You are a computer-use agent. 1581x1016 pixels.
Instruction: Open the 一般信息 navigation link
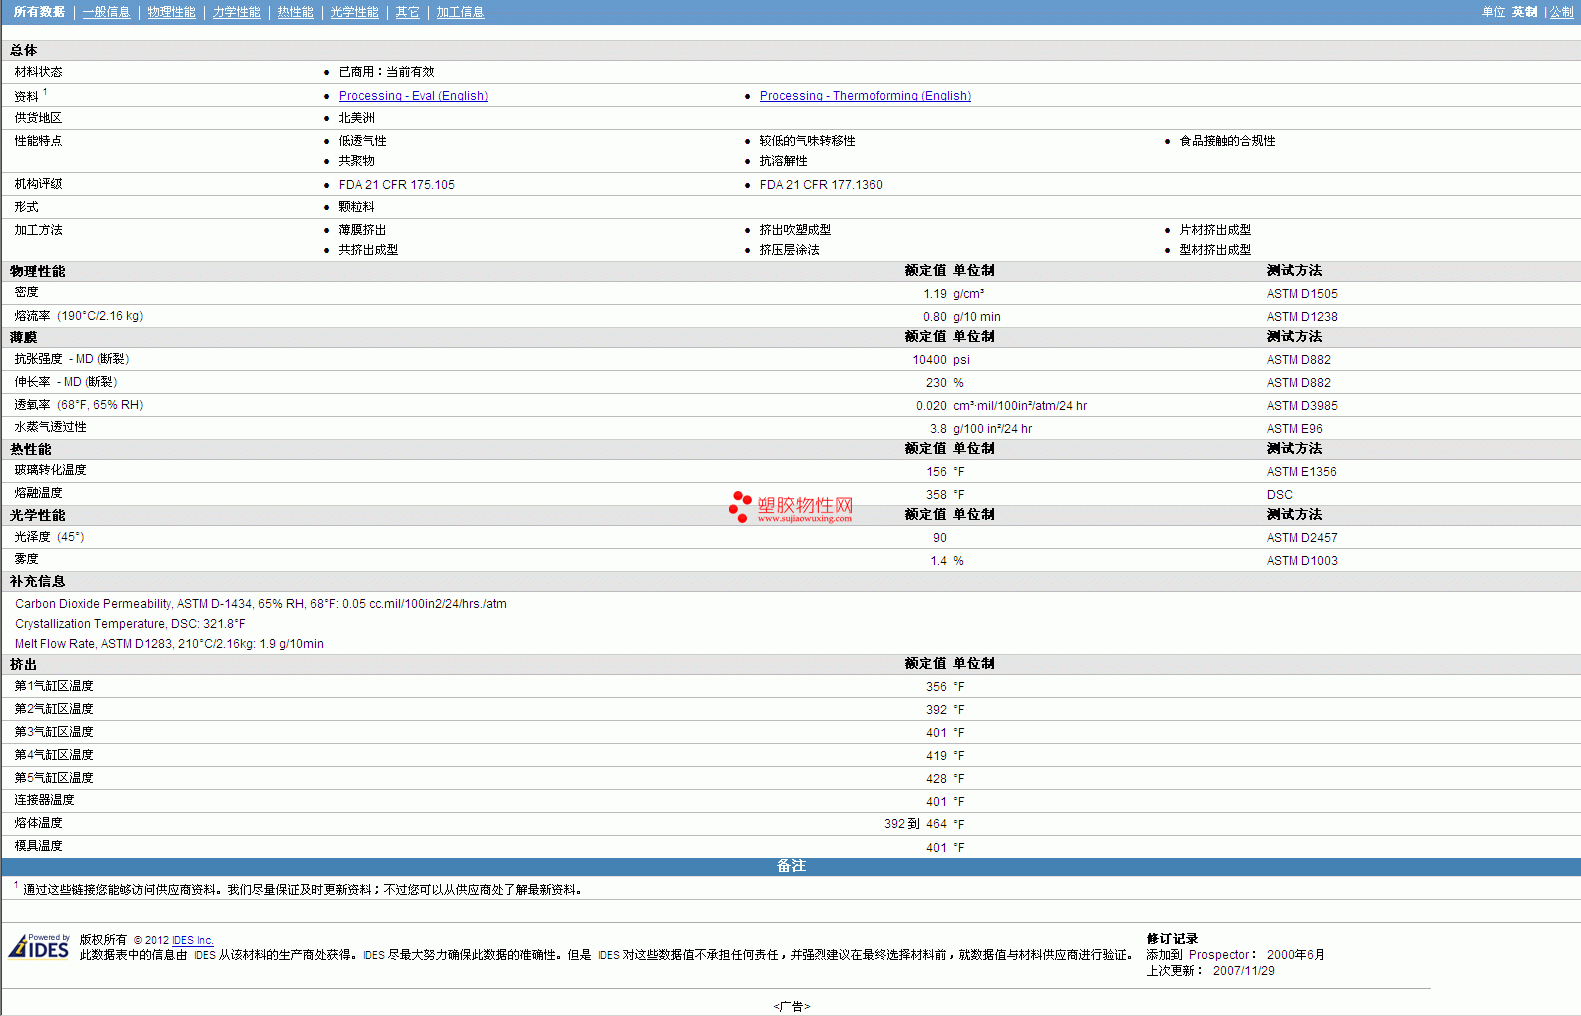click(106, 12)
